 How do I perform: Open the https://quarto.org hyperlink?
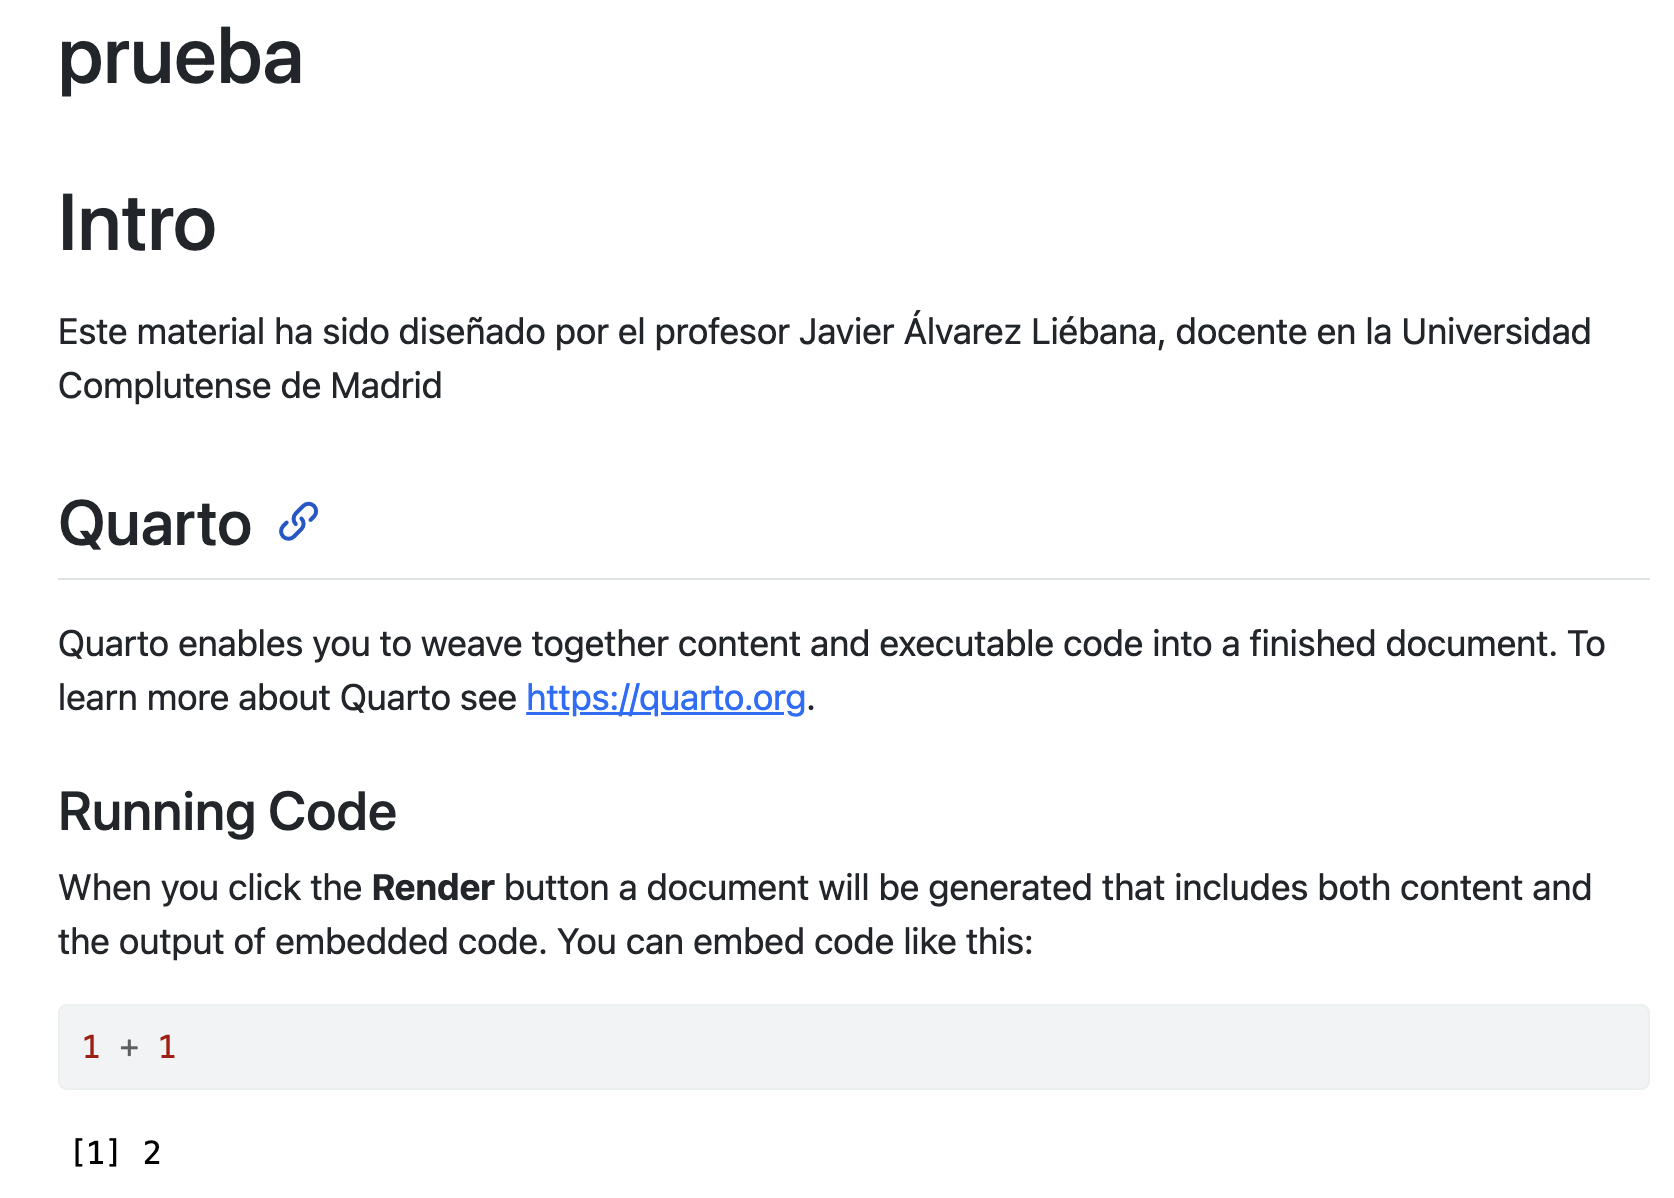coord(665,698)
